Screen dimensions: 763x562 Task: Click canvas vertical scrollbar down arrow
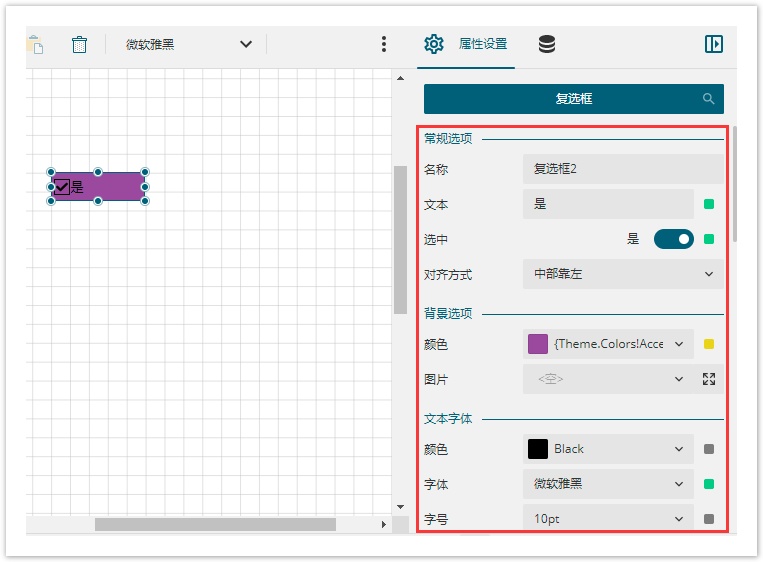400,507
